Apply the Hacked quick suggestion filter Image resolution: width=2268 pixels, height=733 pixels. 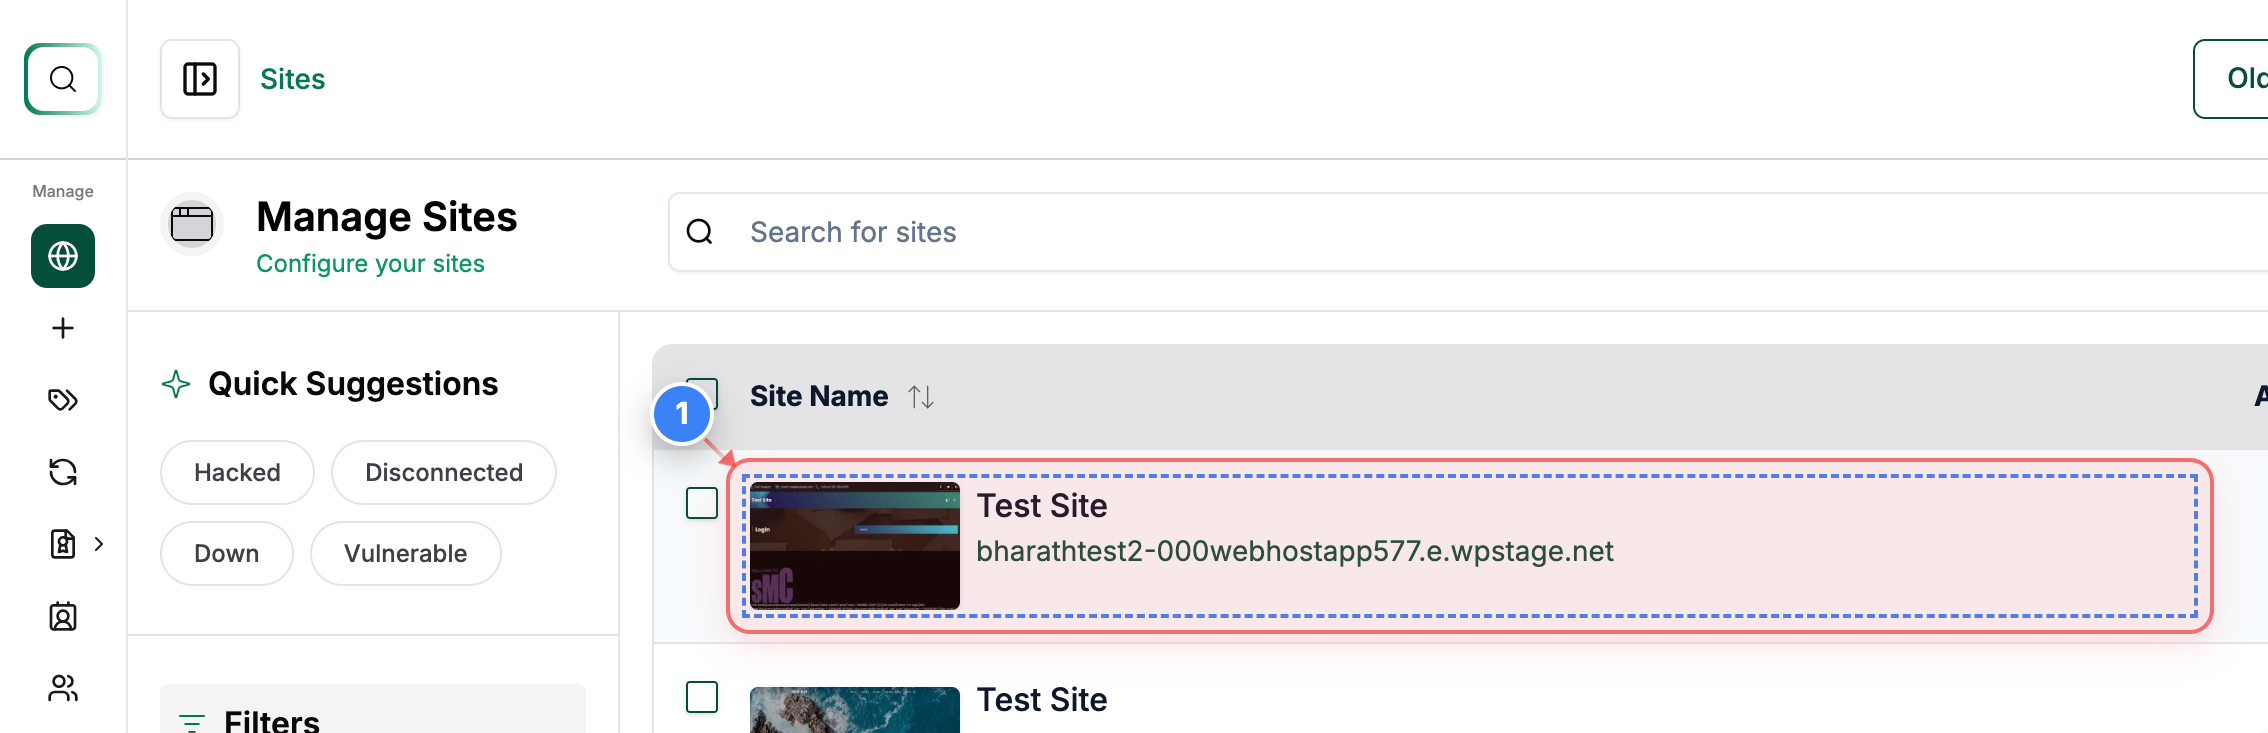pyautogui.click(x=237, y=472)
